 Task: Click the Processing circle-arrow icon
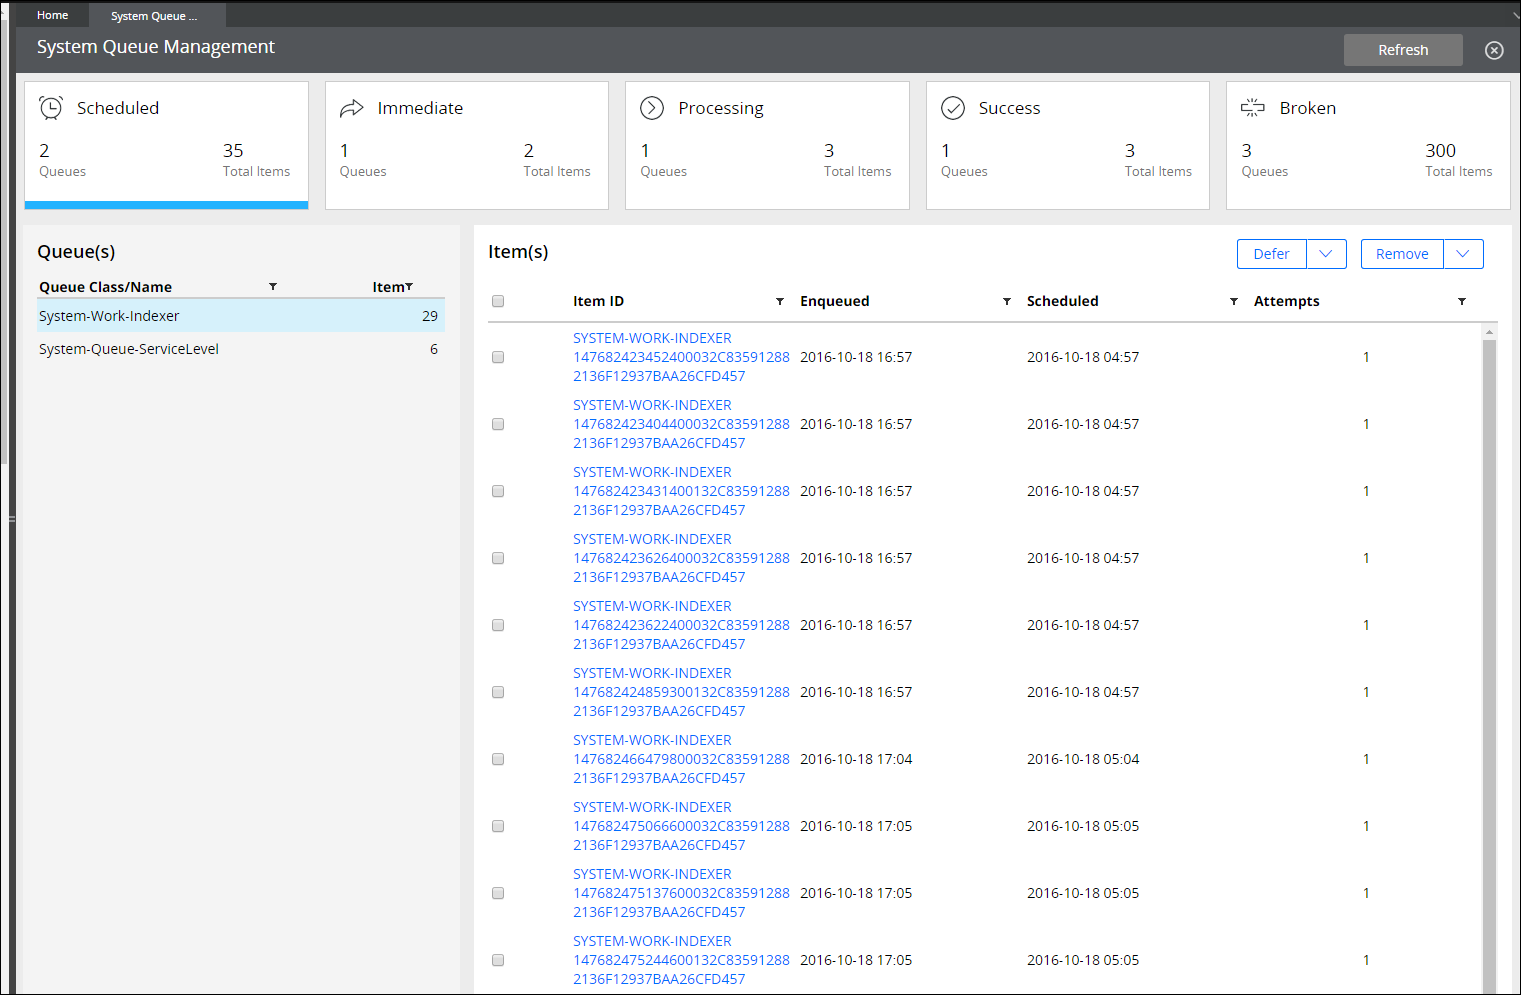coord(652,107)
